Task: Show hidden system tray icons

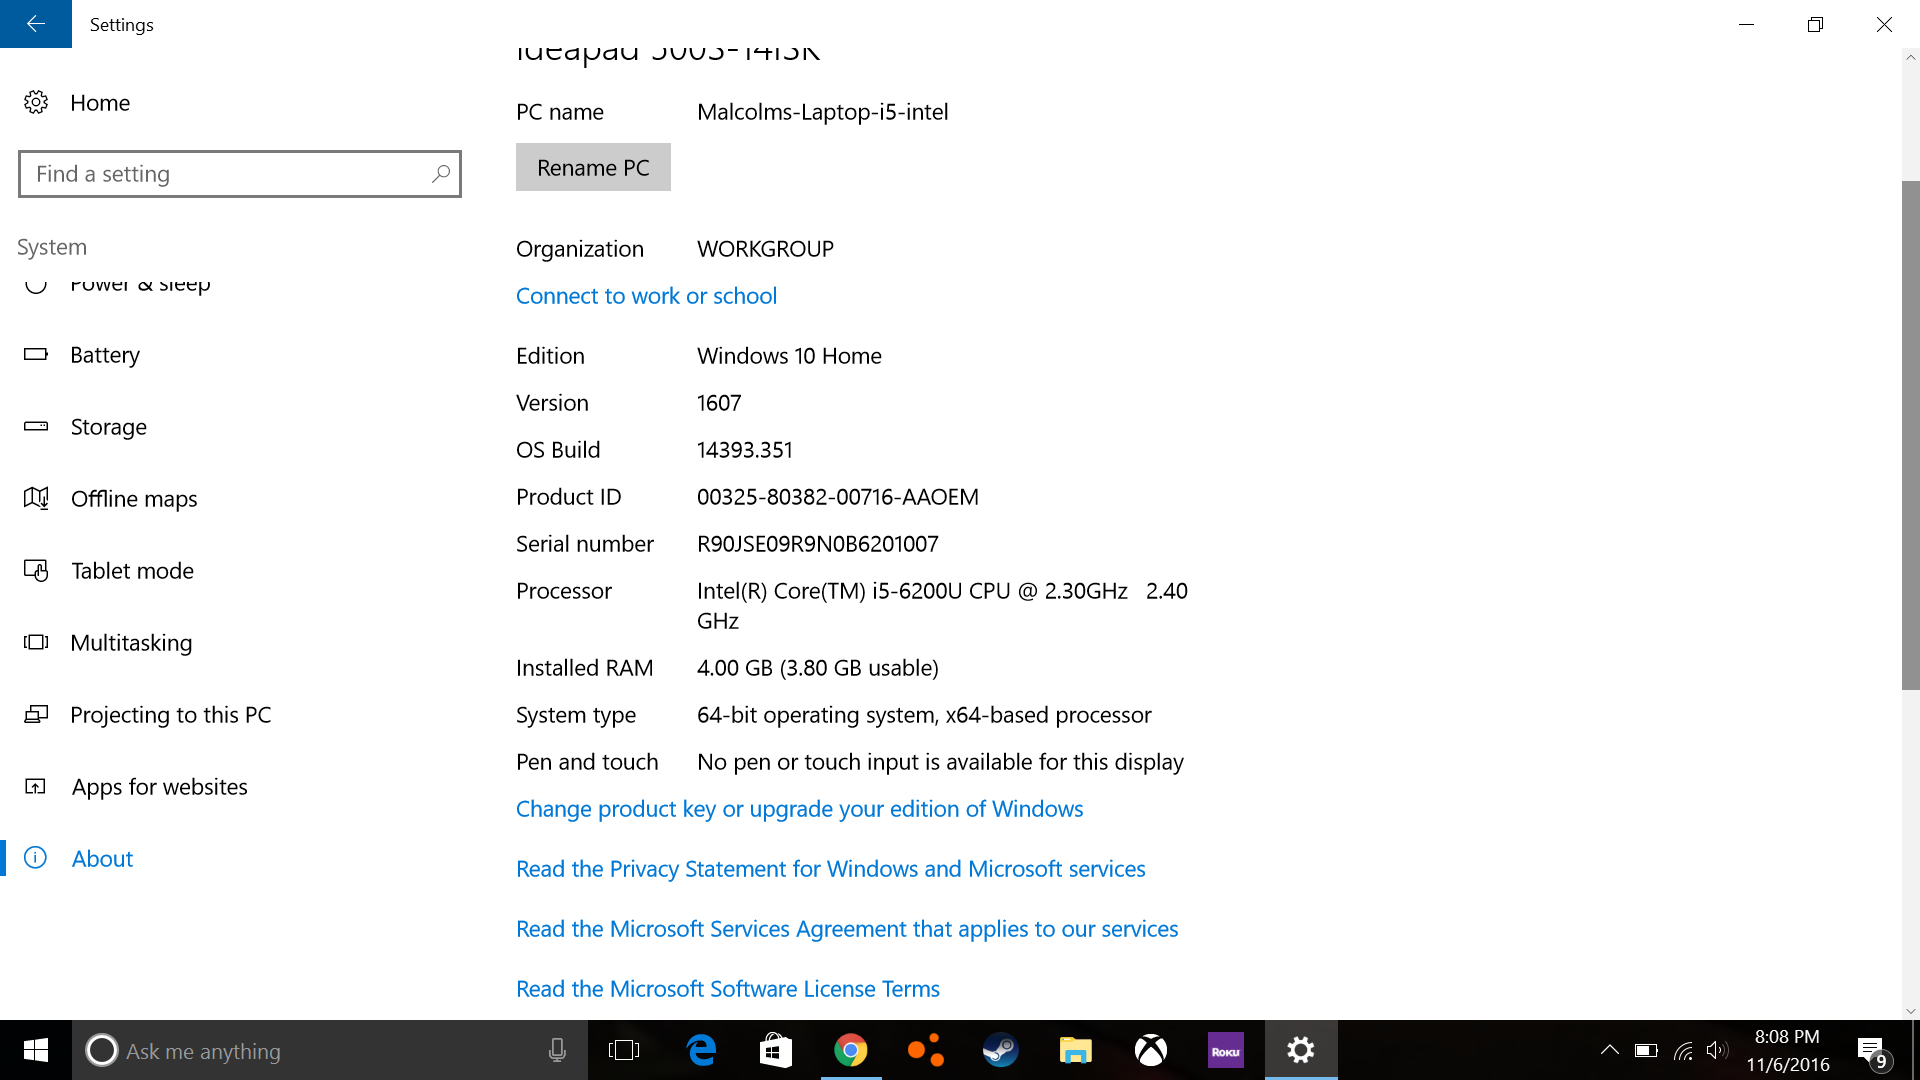Action: tap(1609, 1050)
